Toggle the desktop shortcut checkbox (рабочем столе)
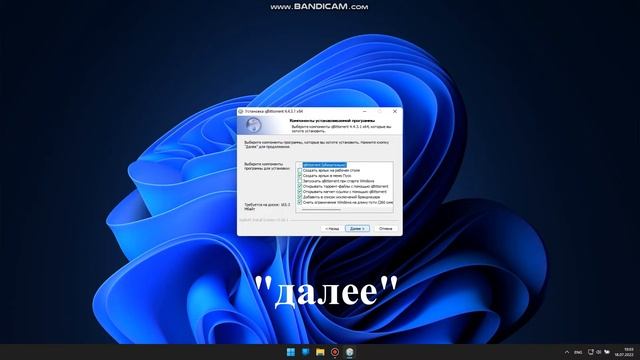Screen dimensions: 640x360 300,170
